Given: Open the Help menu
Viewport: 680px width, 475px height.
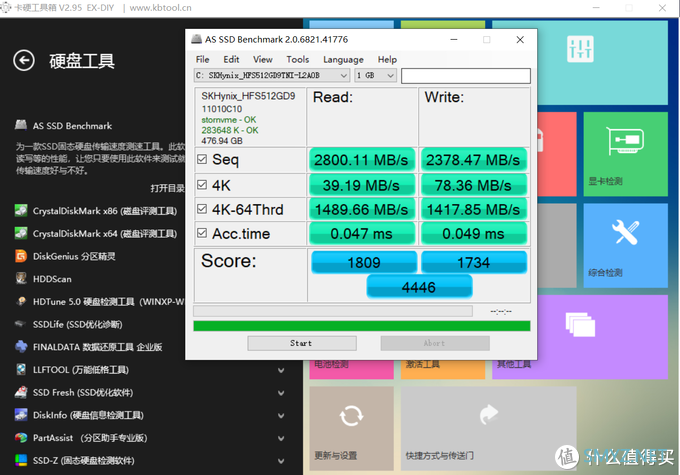Looking at the screenshot, I should tap(387, 59).
